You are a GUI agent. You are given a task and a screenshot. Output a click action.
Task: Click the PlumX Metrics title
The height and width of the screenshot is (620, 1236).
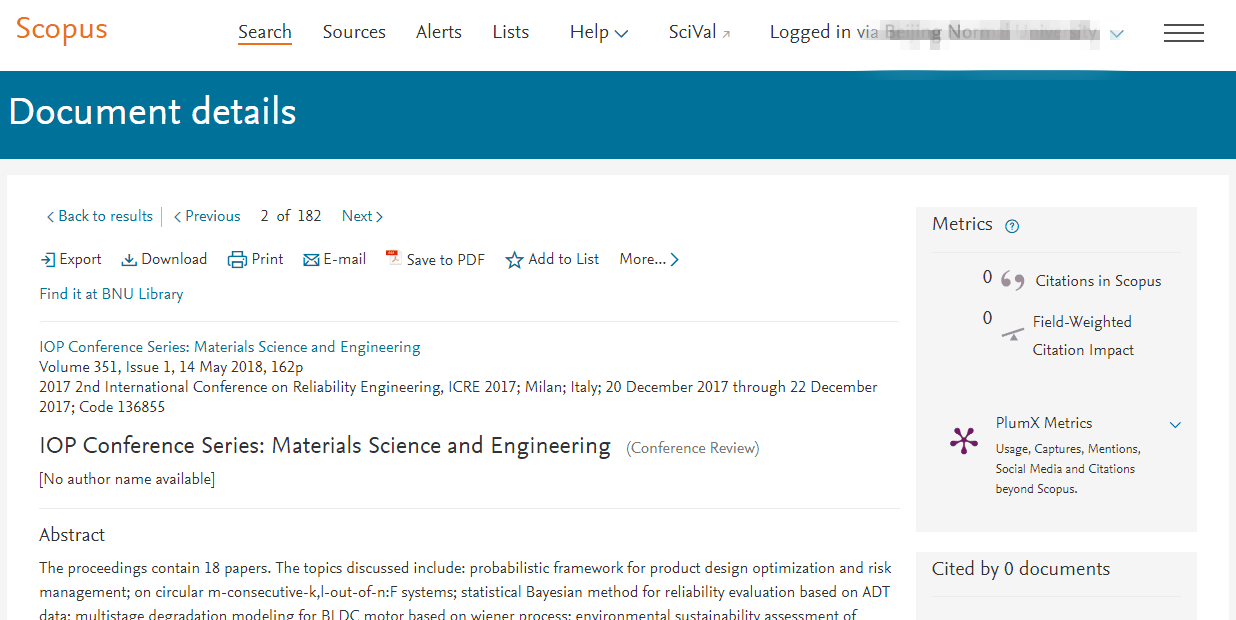pos(1044,423)
